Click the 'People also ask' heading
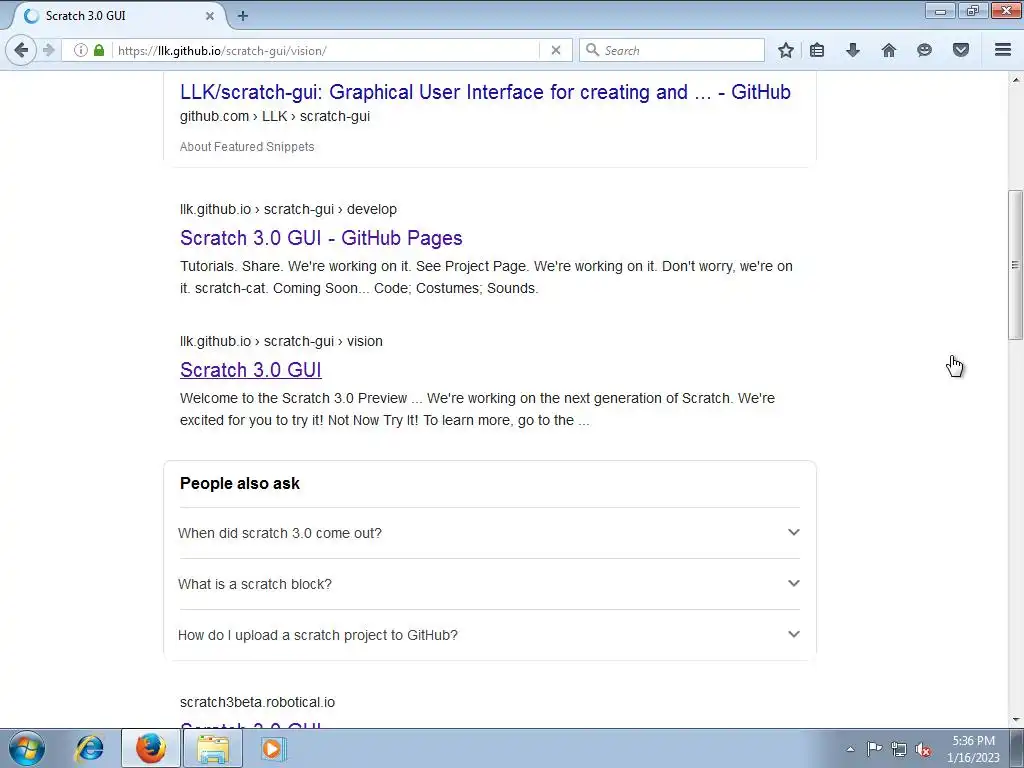 [x=240, y=483]
